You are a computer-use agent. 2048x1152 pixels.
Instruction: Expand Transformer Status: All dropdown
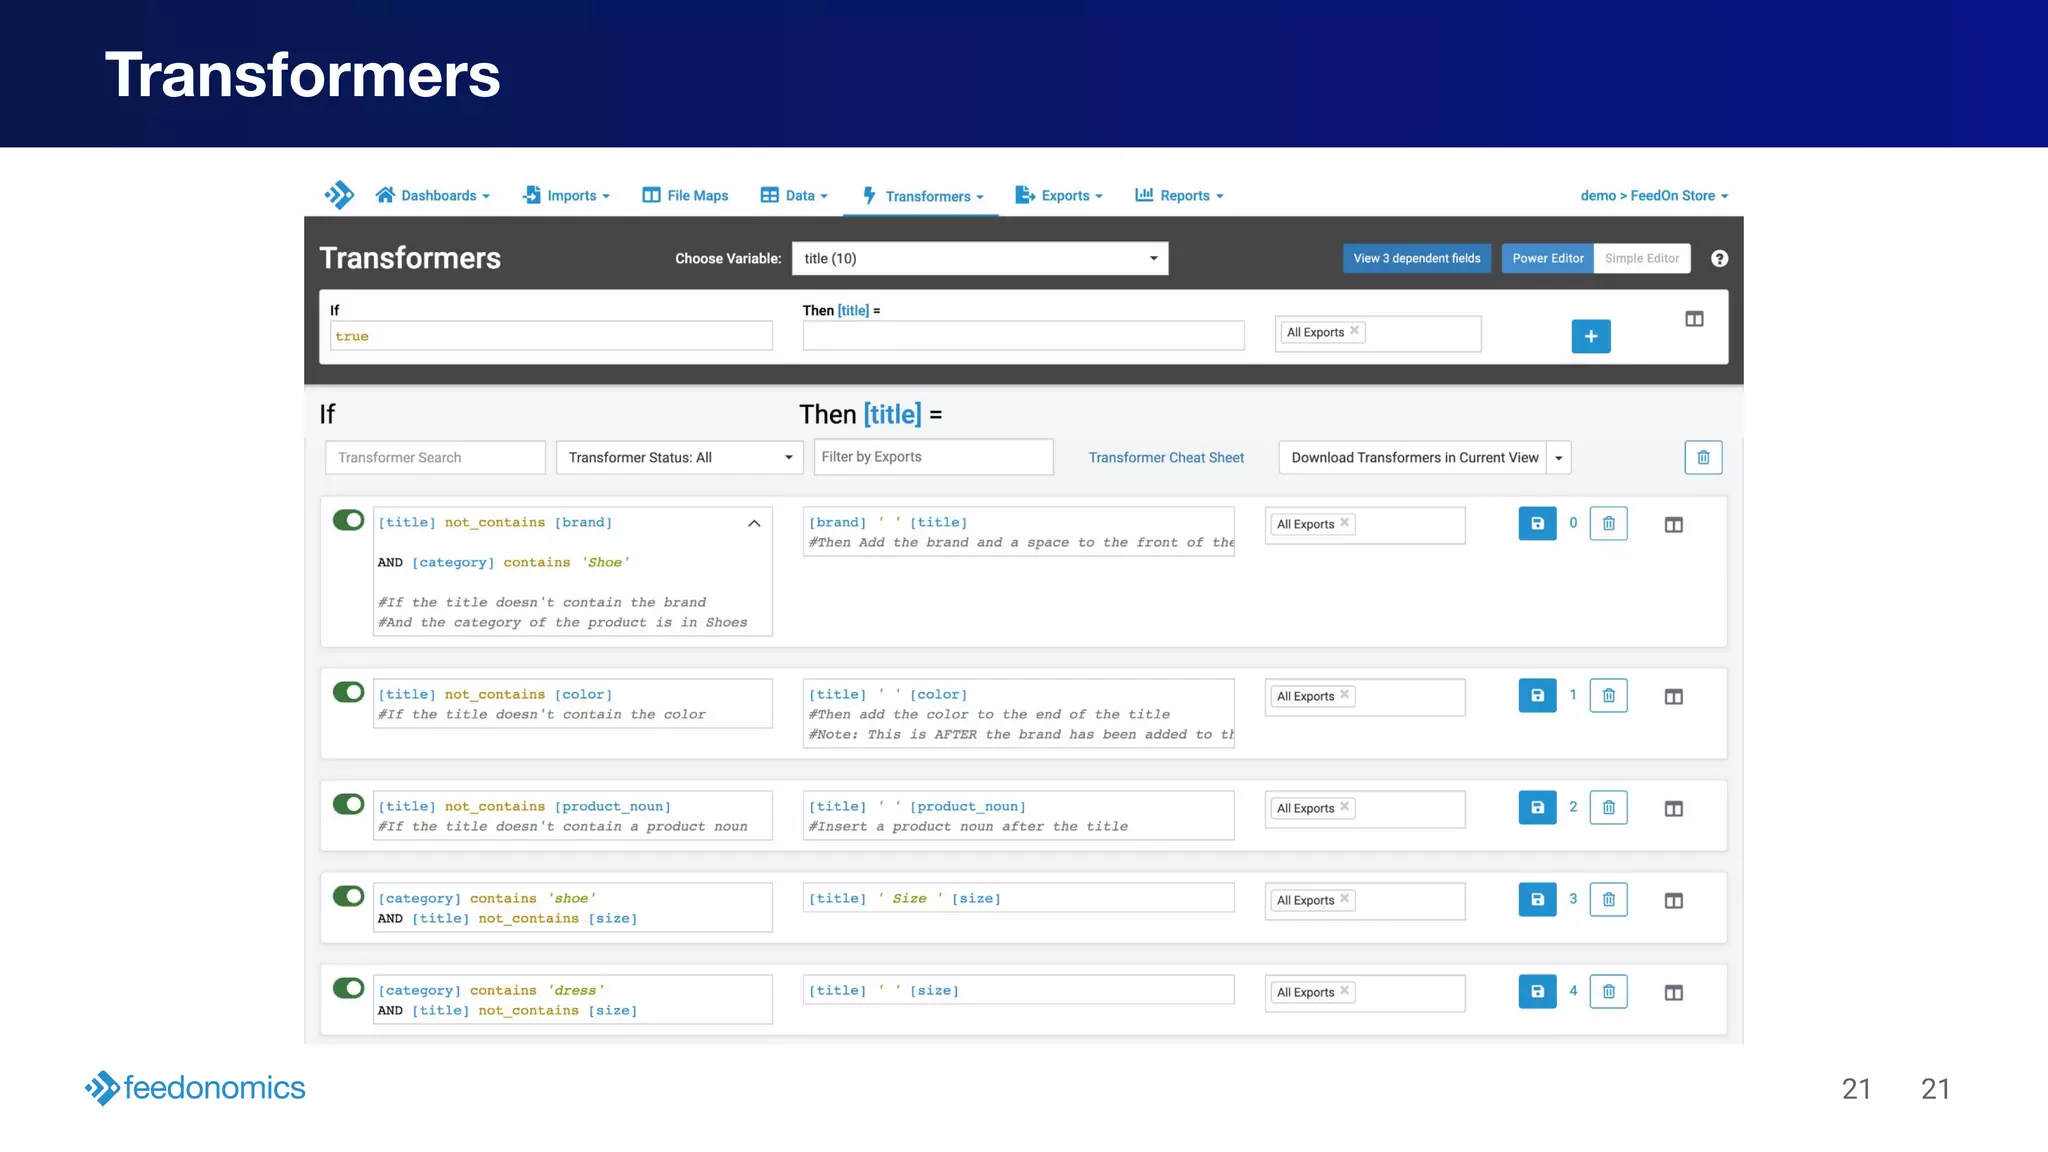click(x=679, y=458)
